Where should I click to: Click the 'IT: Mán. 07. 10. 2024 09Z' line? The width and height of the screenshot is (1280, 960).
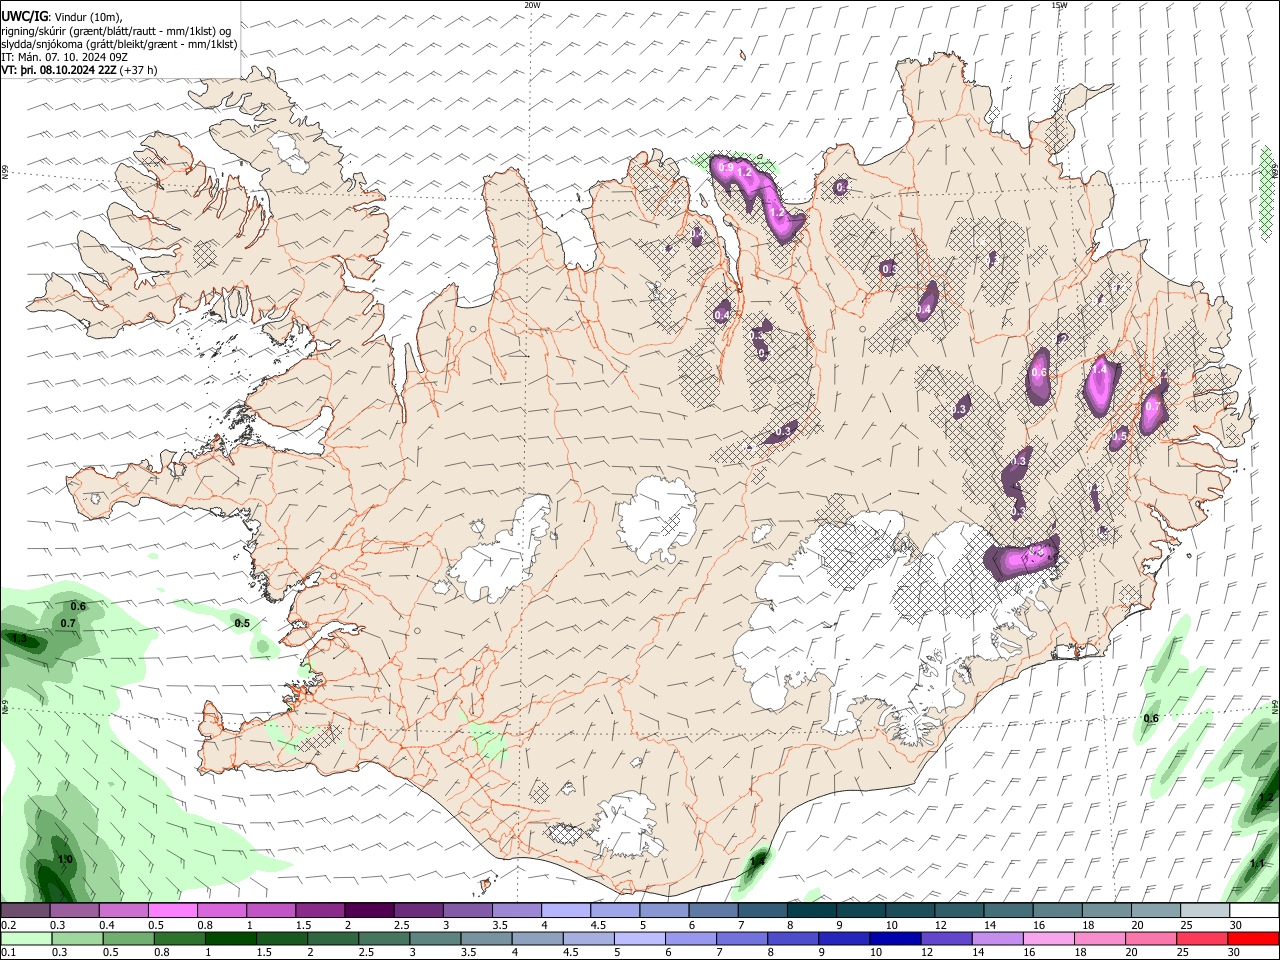click(64, 57)
